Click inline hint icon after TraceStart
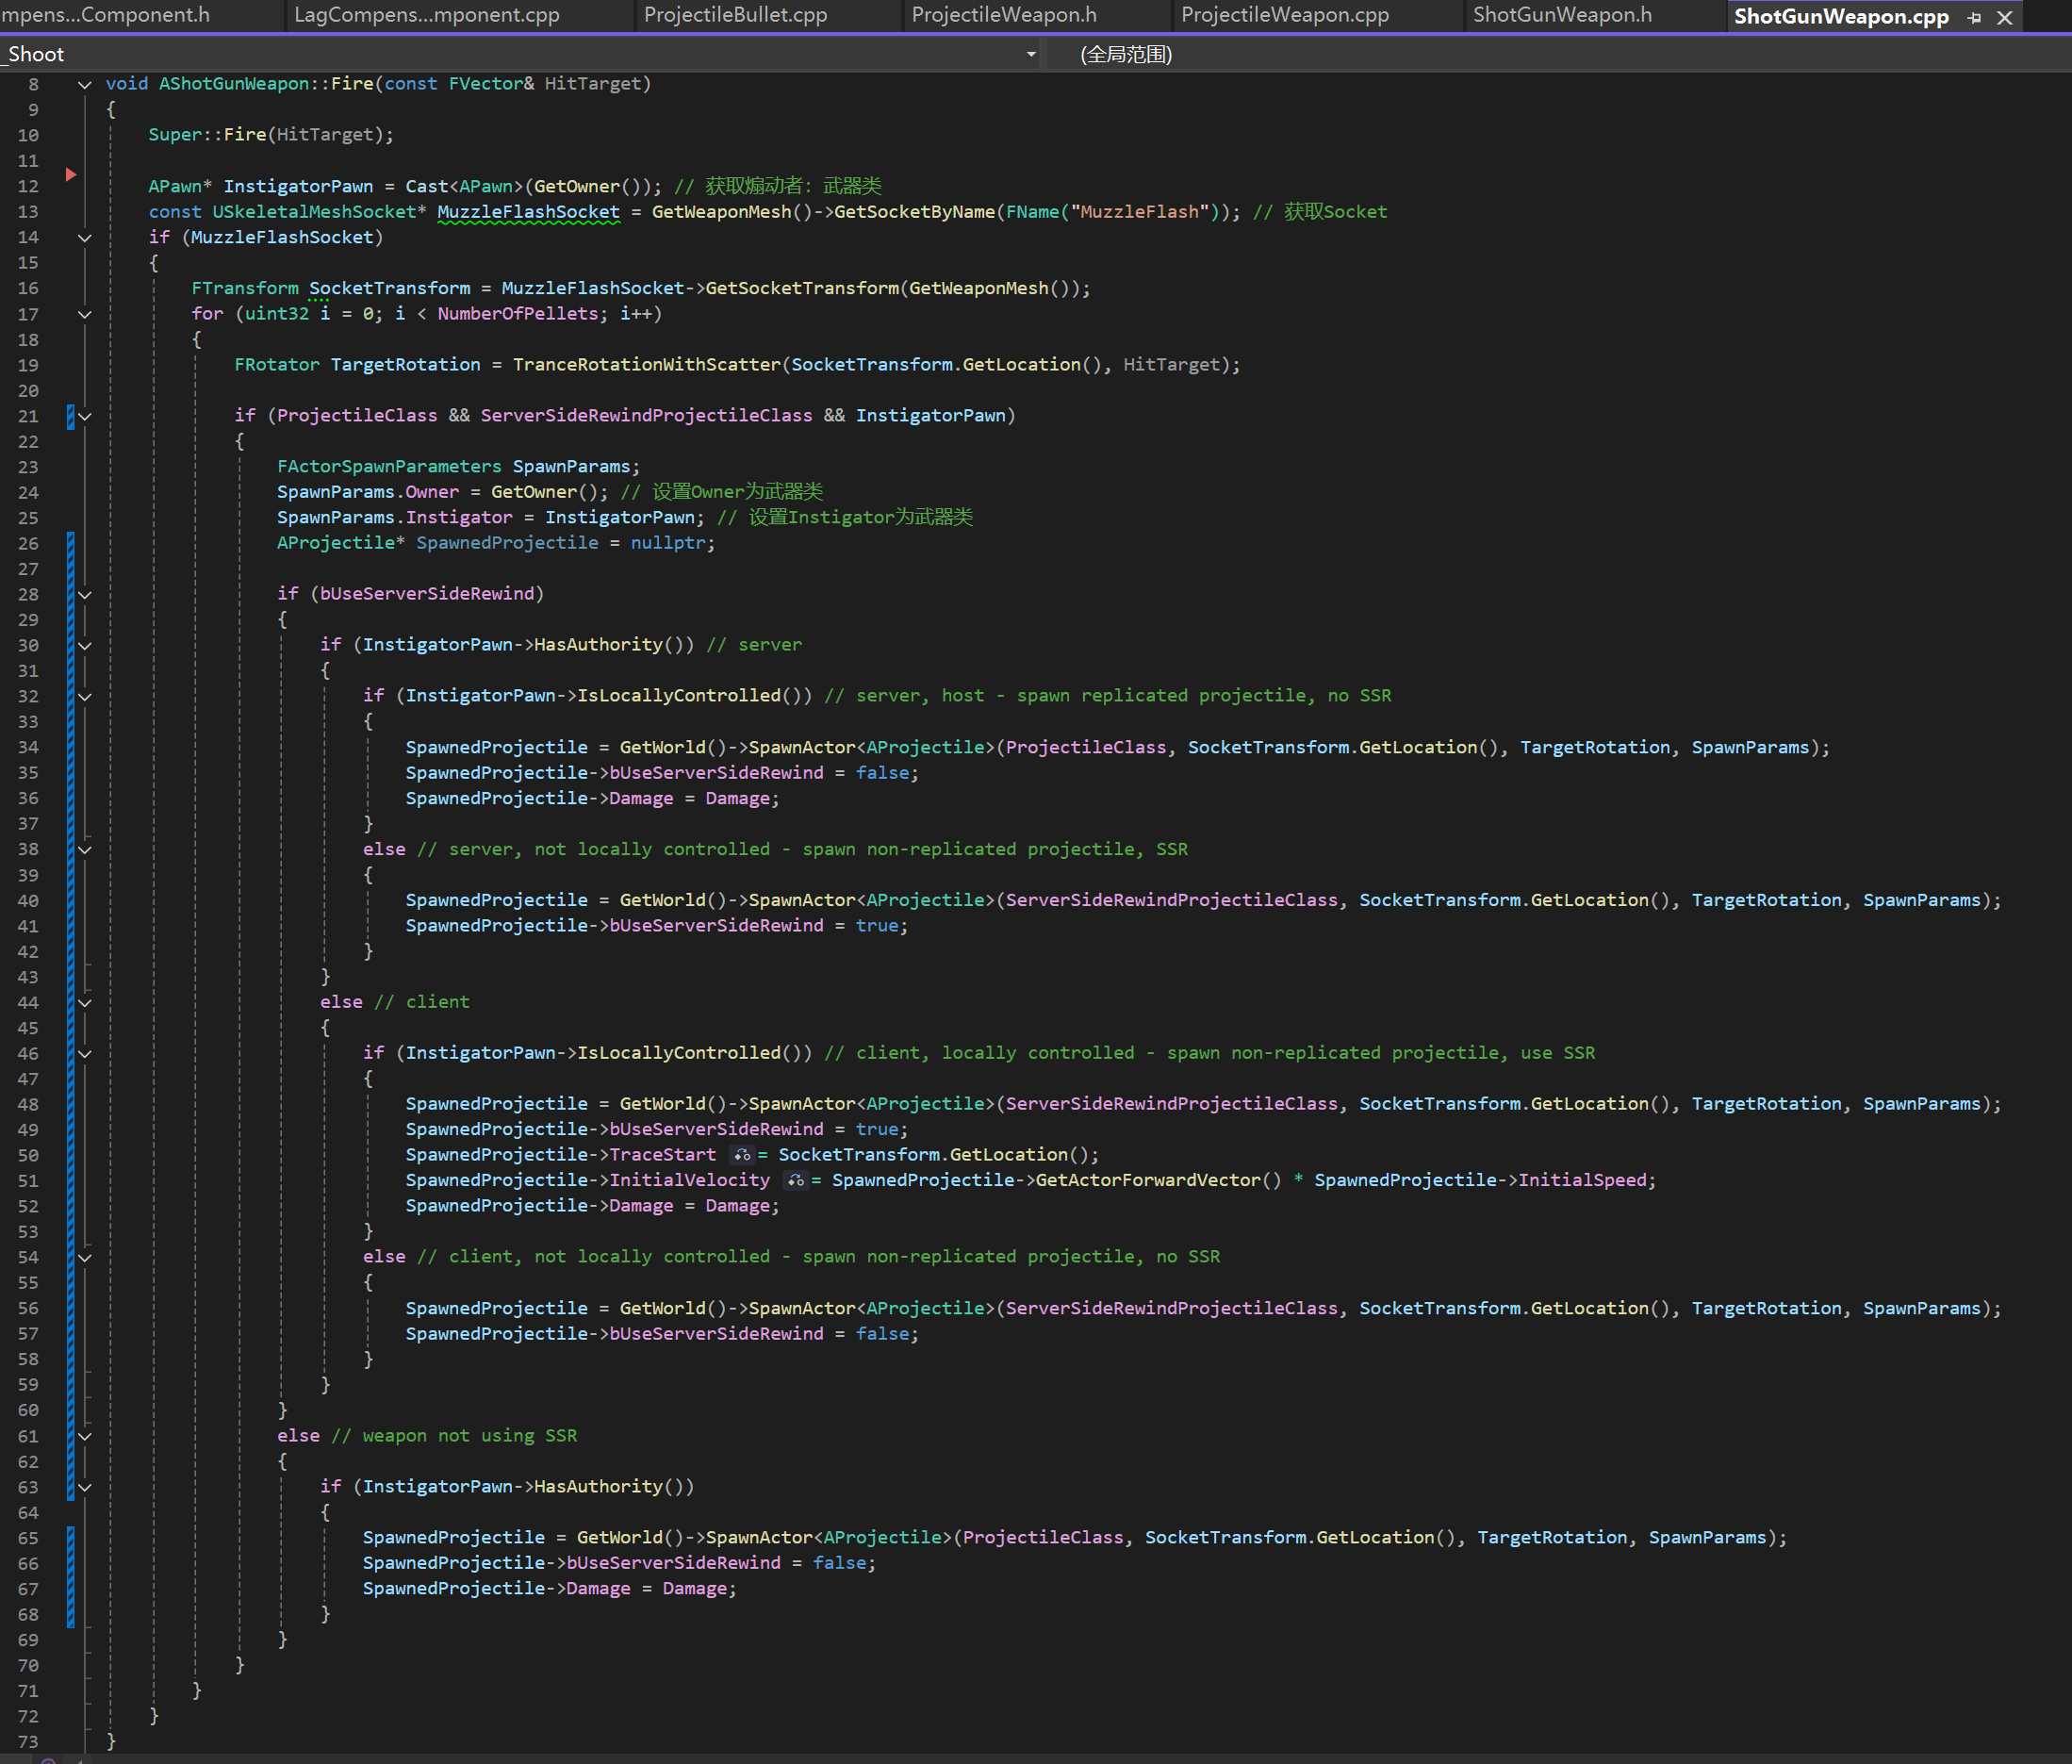Viewport: 2072px width, 1764px height. tap(741, 1155)
